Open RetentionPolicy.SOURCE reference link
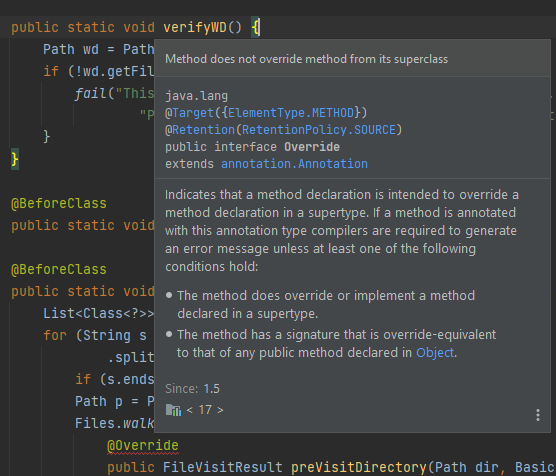Screen dimensions: 556x476 319,130
